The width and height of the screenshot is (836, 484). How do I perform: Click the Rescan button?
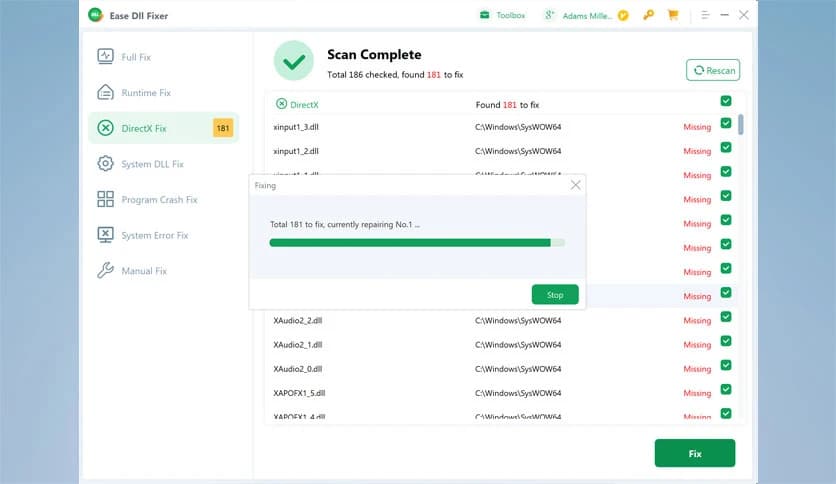[x=713, y=70]
